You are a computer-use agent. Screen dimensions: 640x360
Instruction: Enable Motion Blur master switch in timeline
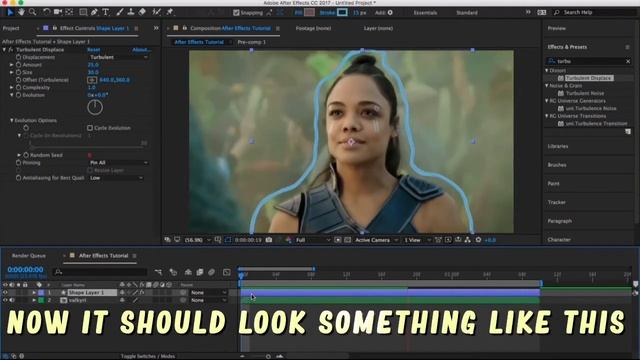[211, 272]
